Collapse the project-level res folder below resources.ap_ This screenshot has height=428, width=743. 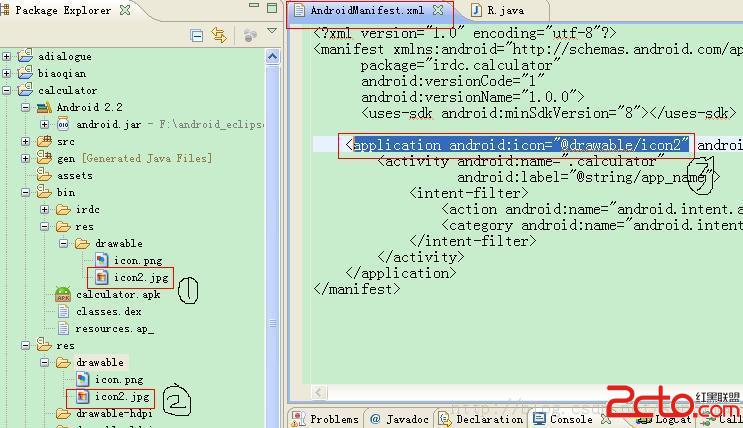point(26,346)
